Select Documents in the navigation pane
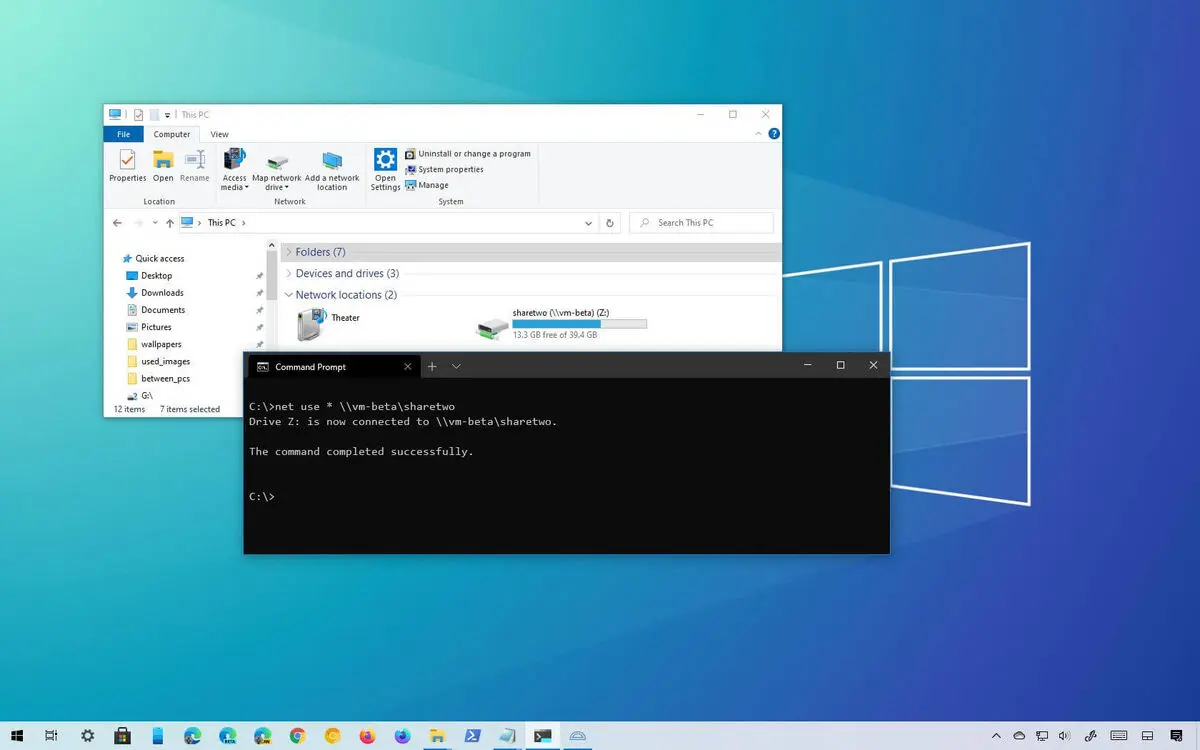 (x=155, y=310)
